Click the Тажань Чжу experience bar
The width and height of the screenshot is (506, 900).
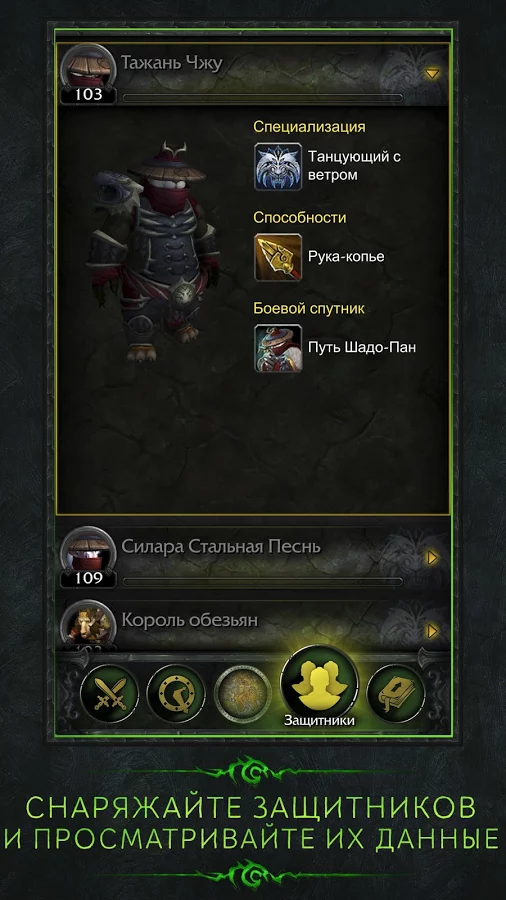pyautogui.click(x=263, y=98)
